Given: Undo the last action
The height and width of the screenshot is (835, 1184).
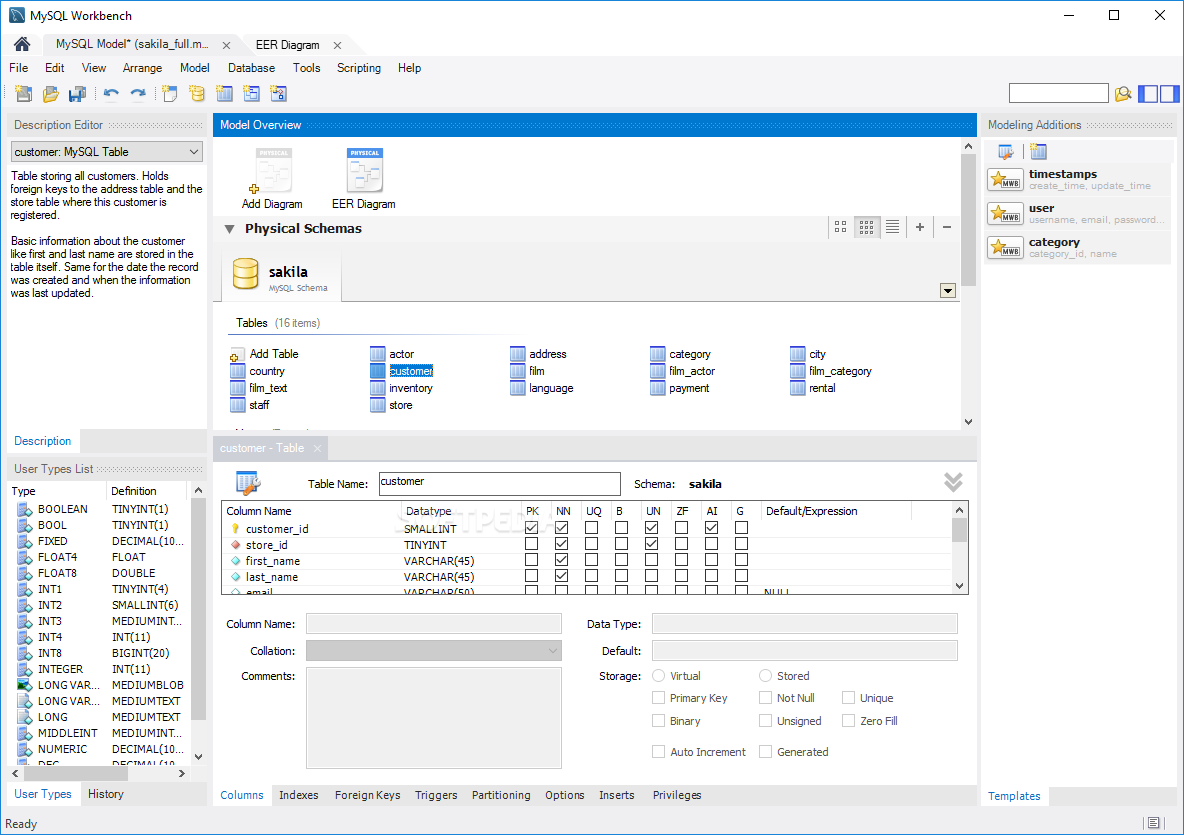Looking at the screenshot, I should [111, 94].
